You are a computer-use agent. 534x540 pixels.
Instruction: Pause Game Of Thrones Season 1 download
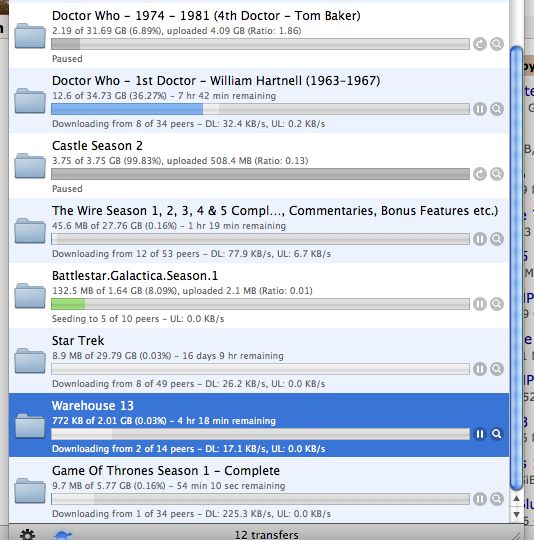pyautogui.click(x=479, y=499)
